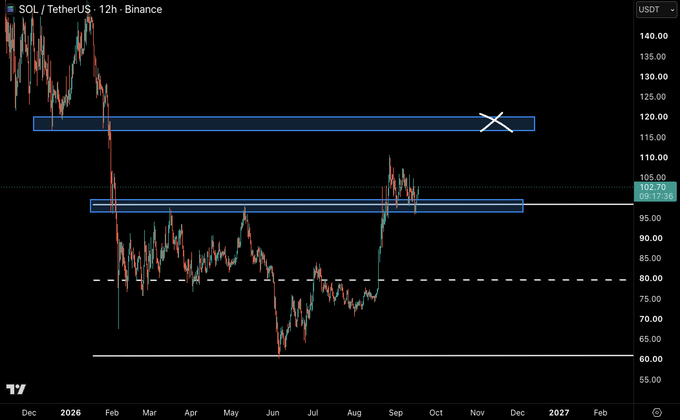Click the 125.00 price axis label

tap(653, 97)
